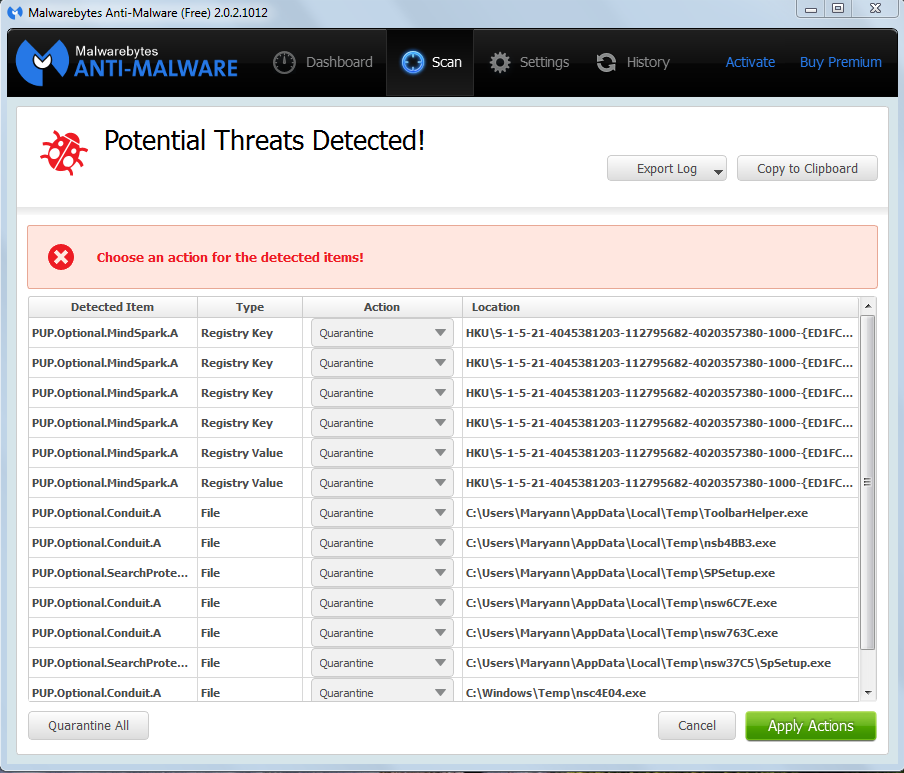
Task: Click the scrollbar down arrow
Action: point(868,693)
